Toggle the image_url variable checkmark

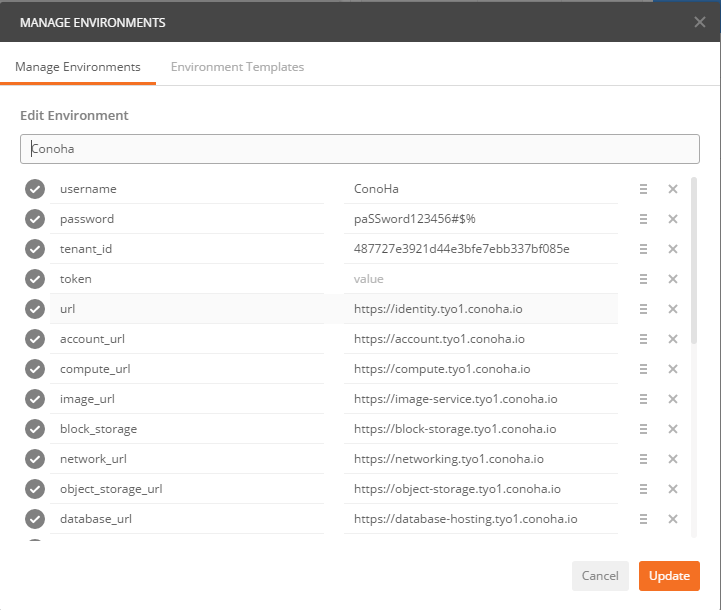[x=35, y=399]
